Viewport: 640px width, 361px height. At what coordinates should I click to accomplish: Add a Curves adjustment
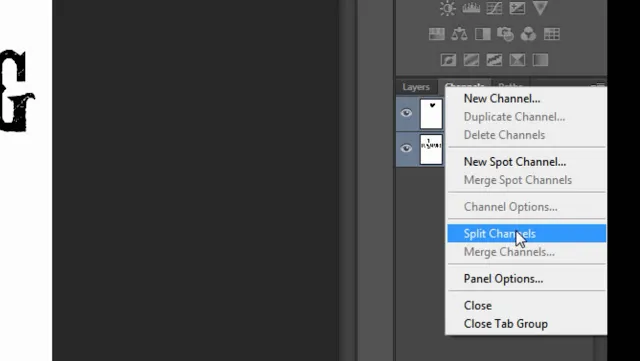pos(494,8)
